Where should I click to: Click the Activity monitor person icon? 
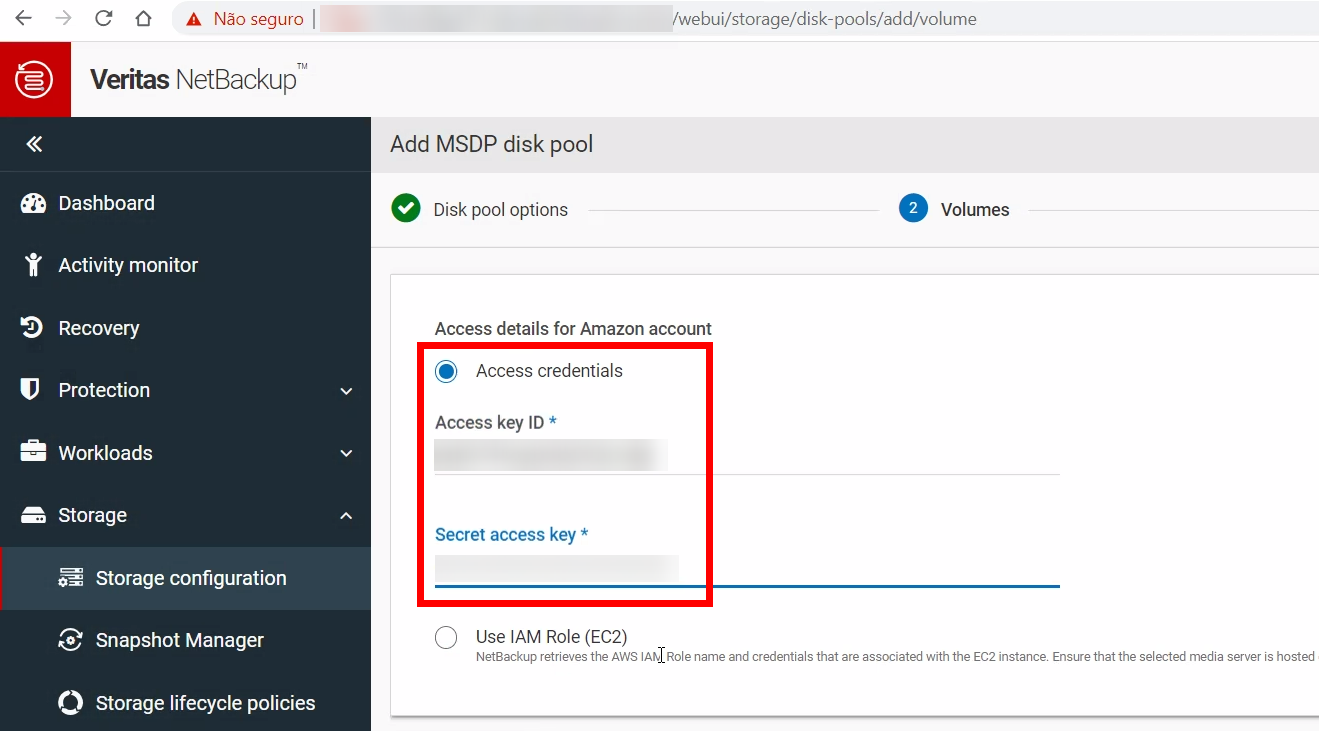click(x=33, y=265)
